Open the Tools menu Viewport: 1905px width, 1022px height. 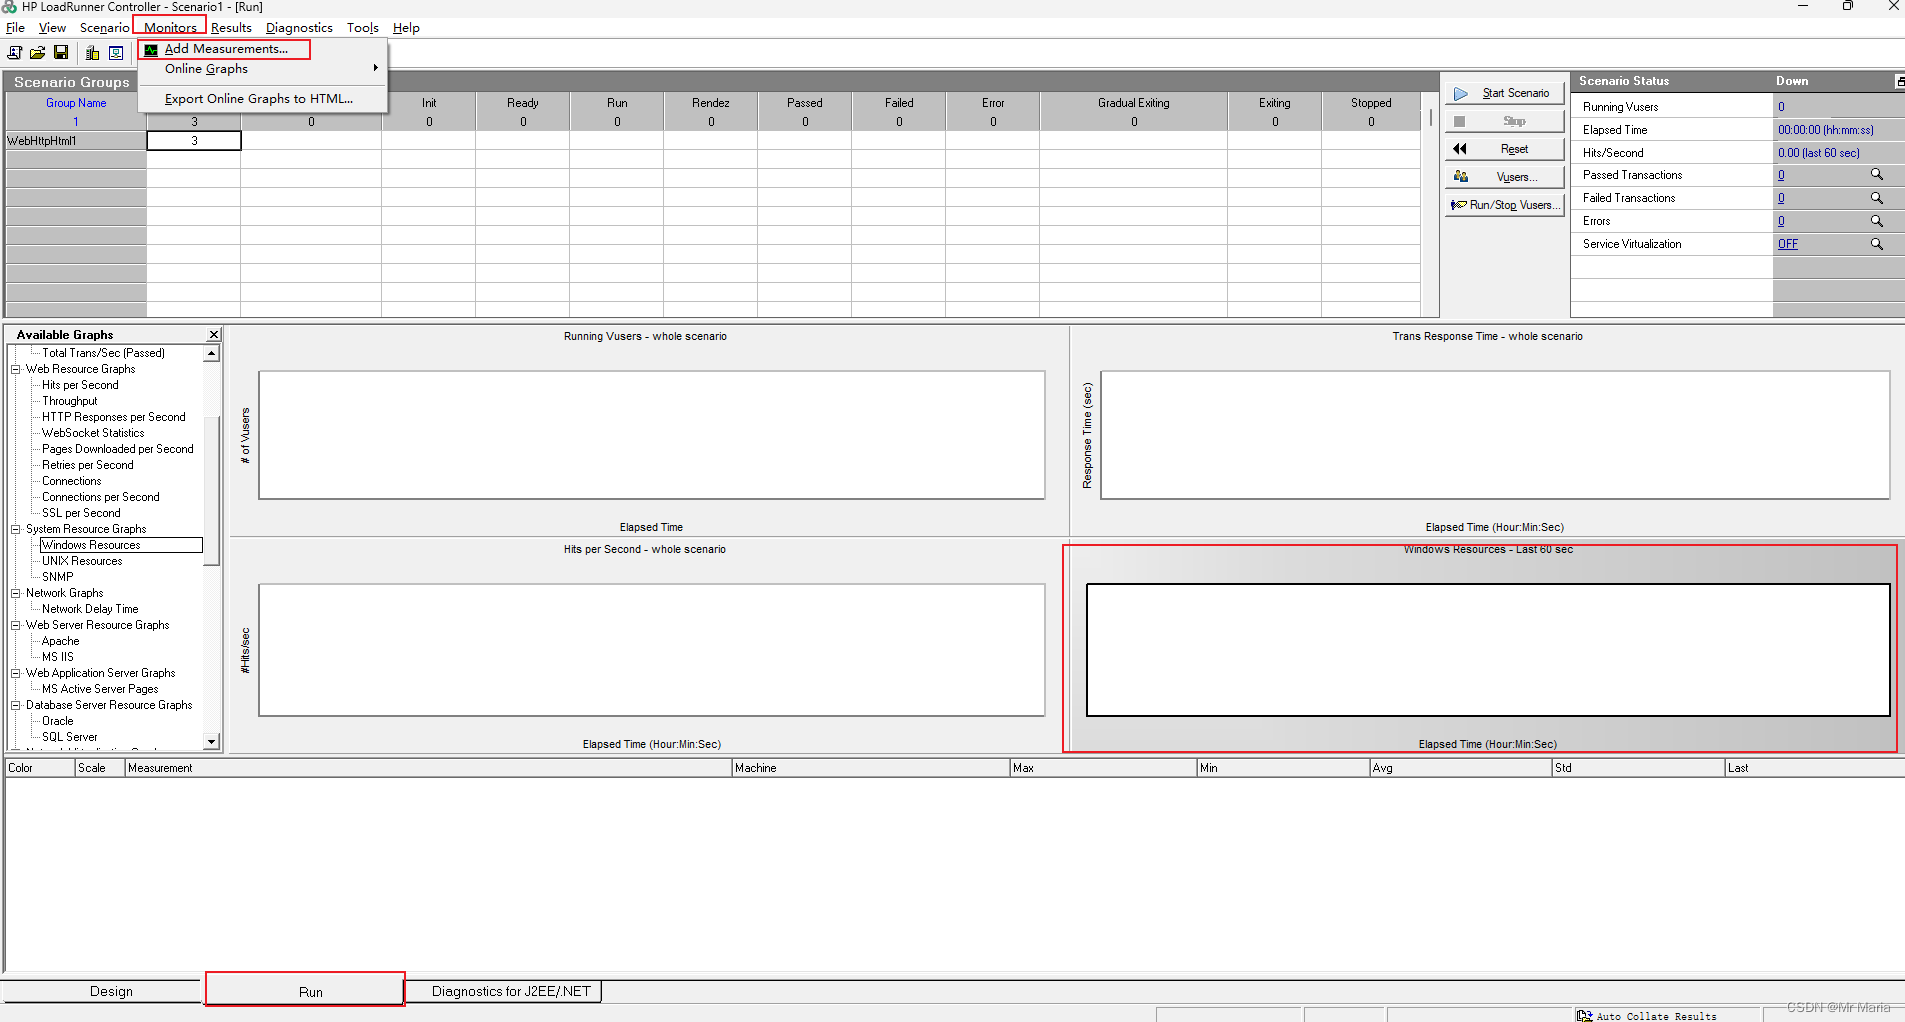[x=362, y=28]
